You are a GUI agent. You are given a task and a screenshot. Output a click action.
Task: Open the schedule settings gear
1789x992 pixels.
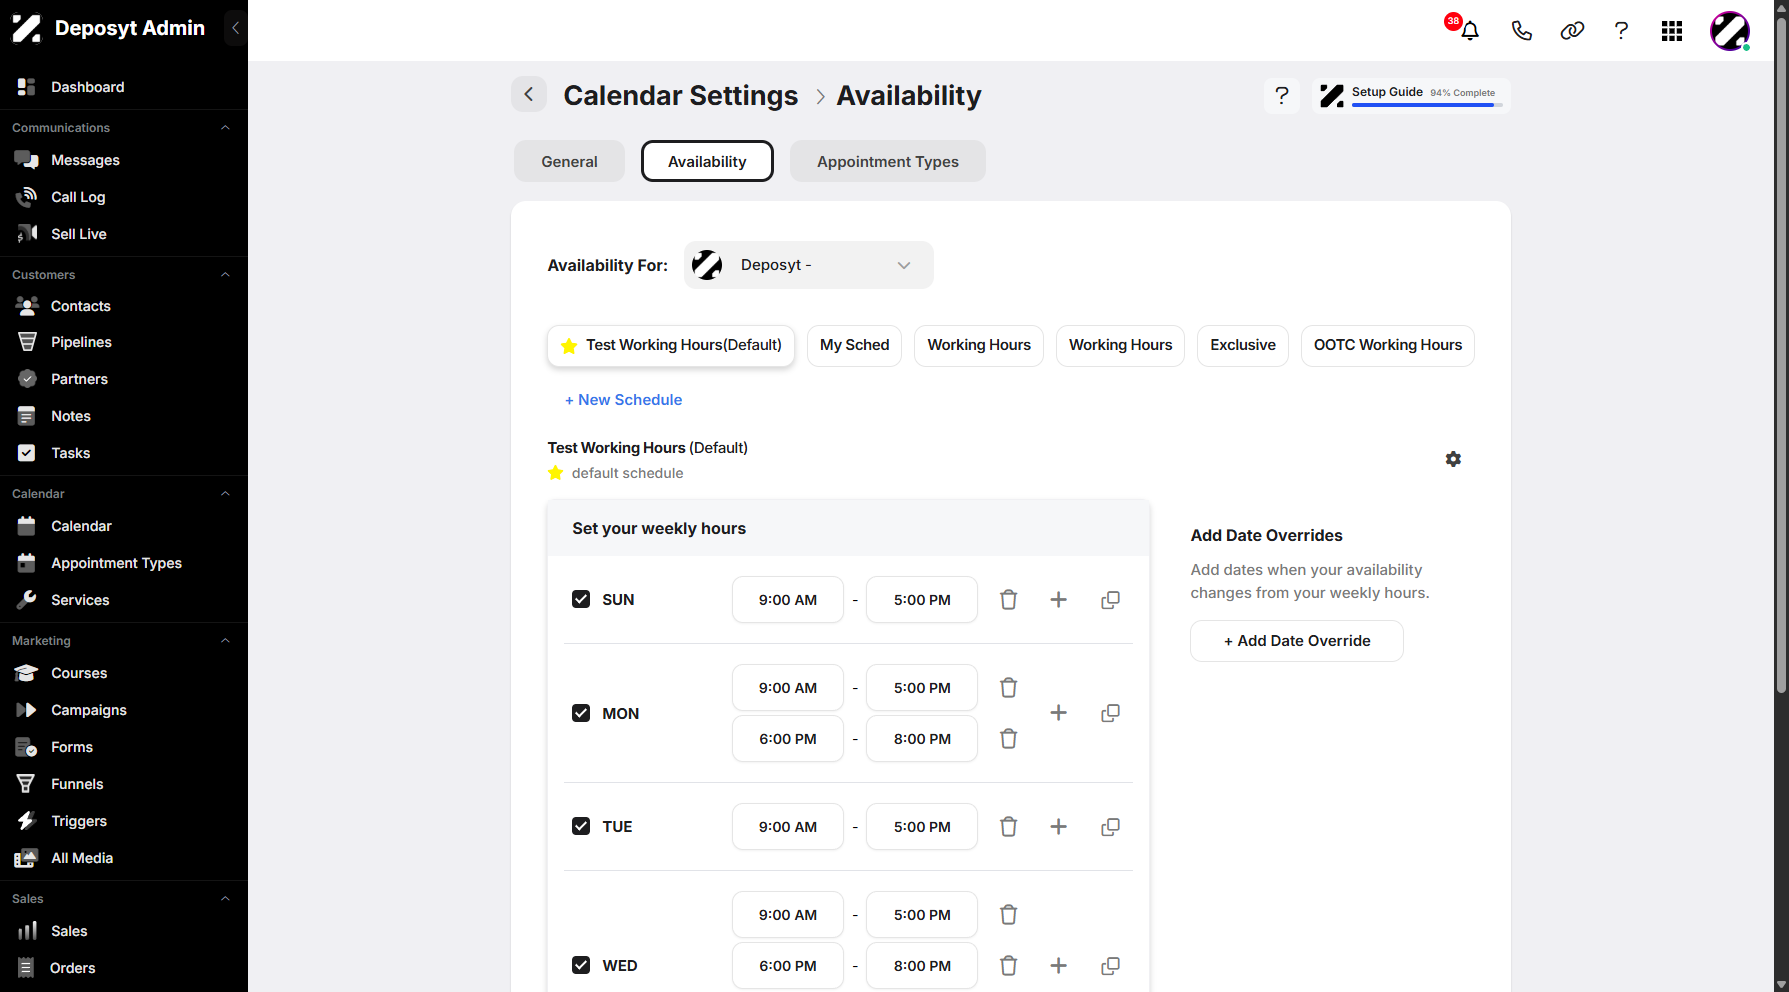point(1453,459)
